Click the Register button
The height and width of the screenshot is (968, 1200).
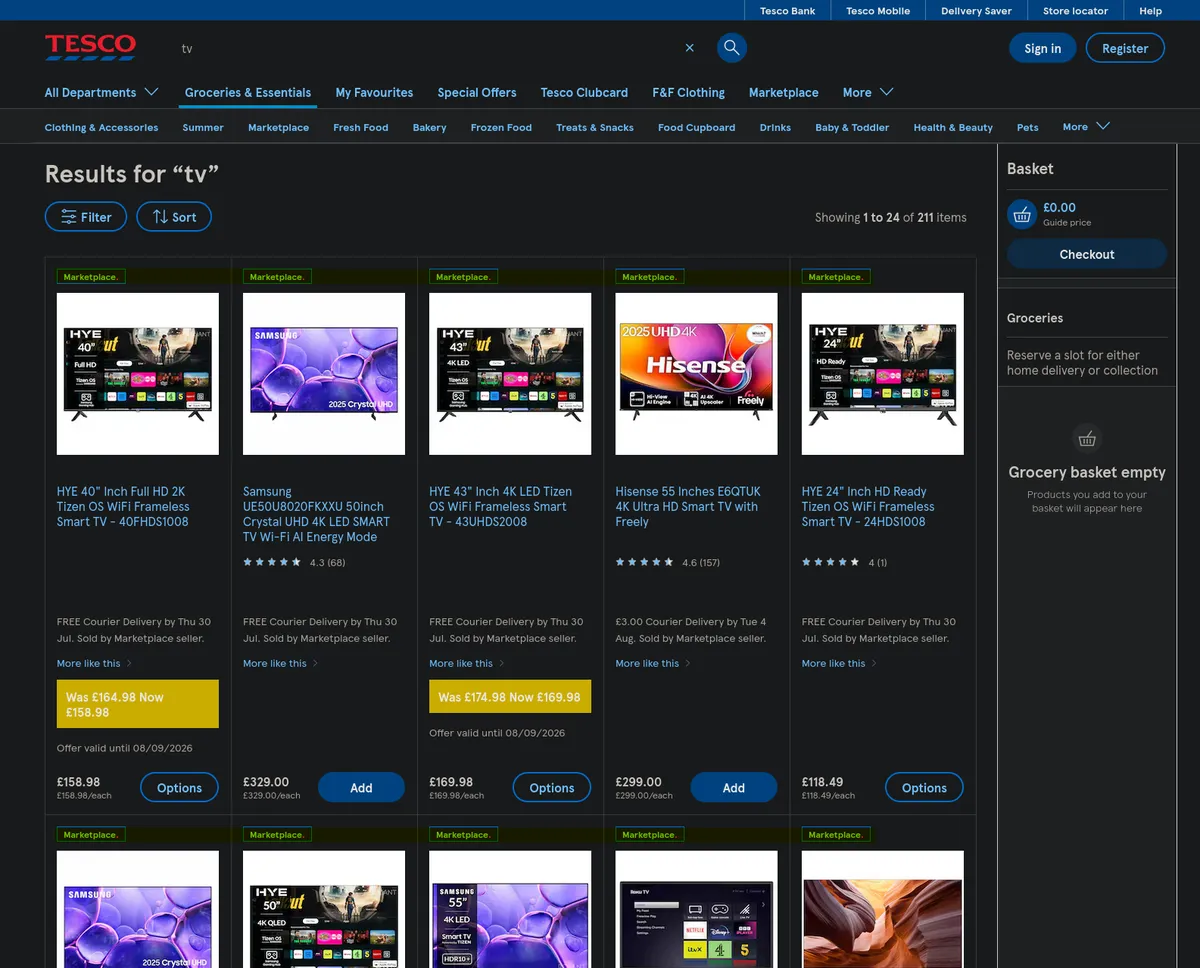[1125, 48]
